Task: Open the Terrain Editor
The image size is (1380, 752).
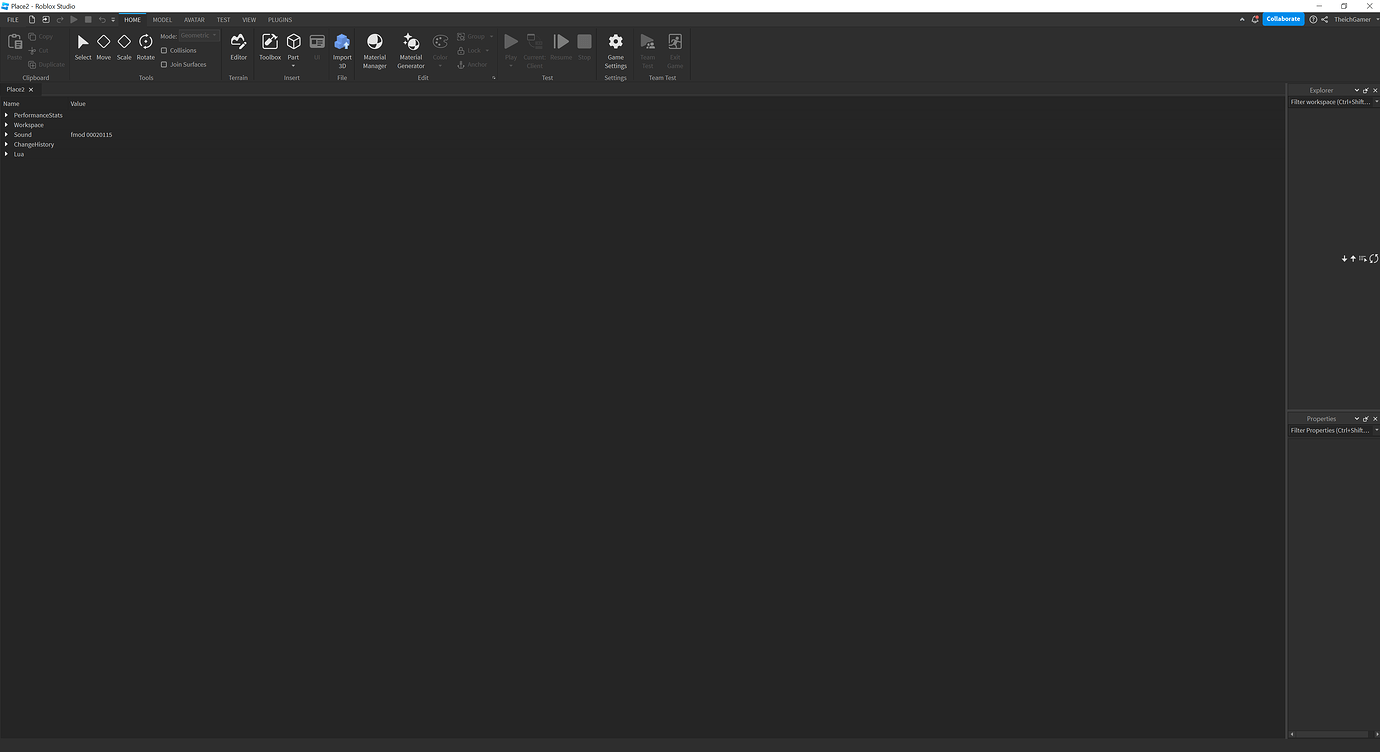Action: (x=238, y=46)
